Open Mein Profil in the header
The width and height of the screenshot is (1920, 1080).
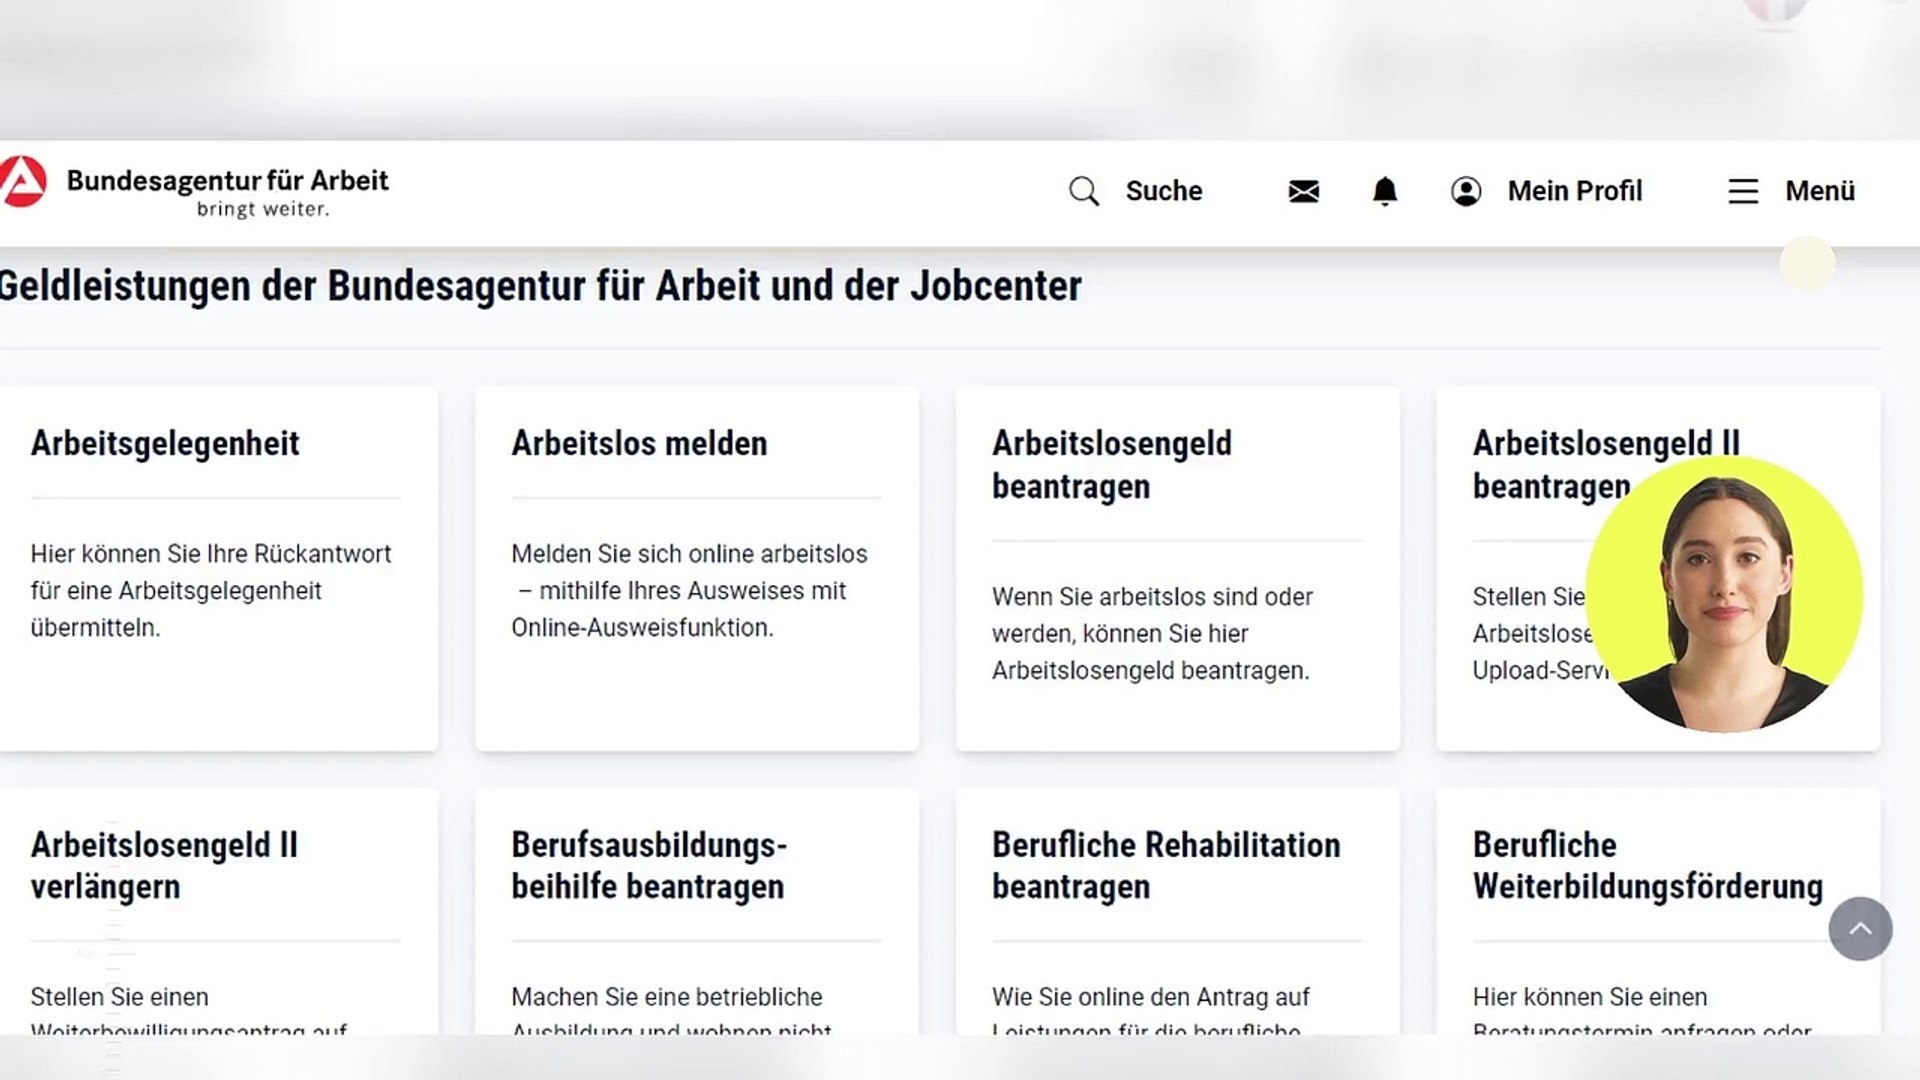(1574, 191)
